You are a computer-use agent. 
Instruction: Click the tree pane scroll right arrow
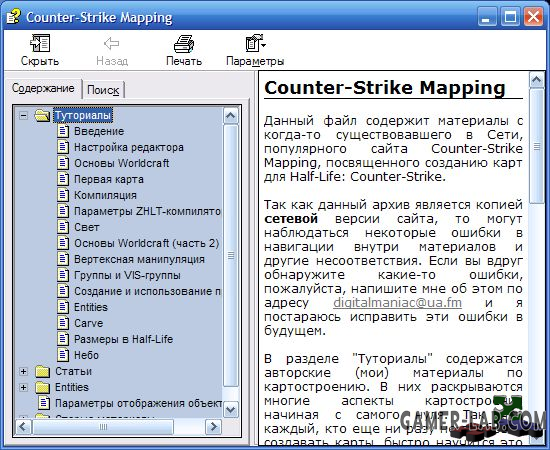213,427
